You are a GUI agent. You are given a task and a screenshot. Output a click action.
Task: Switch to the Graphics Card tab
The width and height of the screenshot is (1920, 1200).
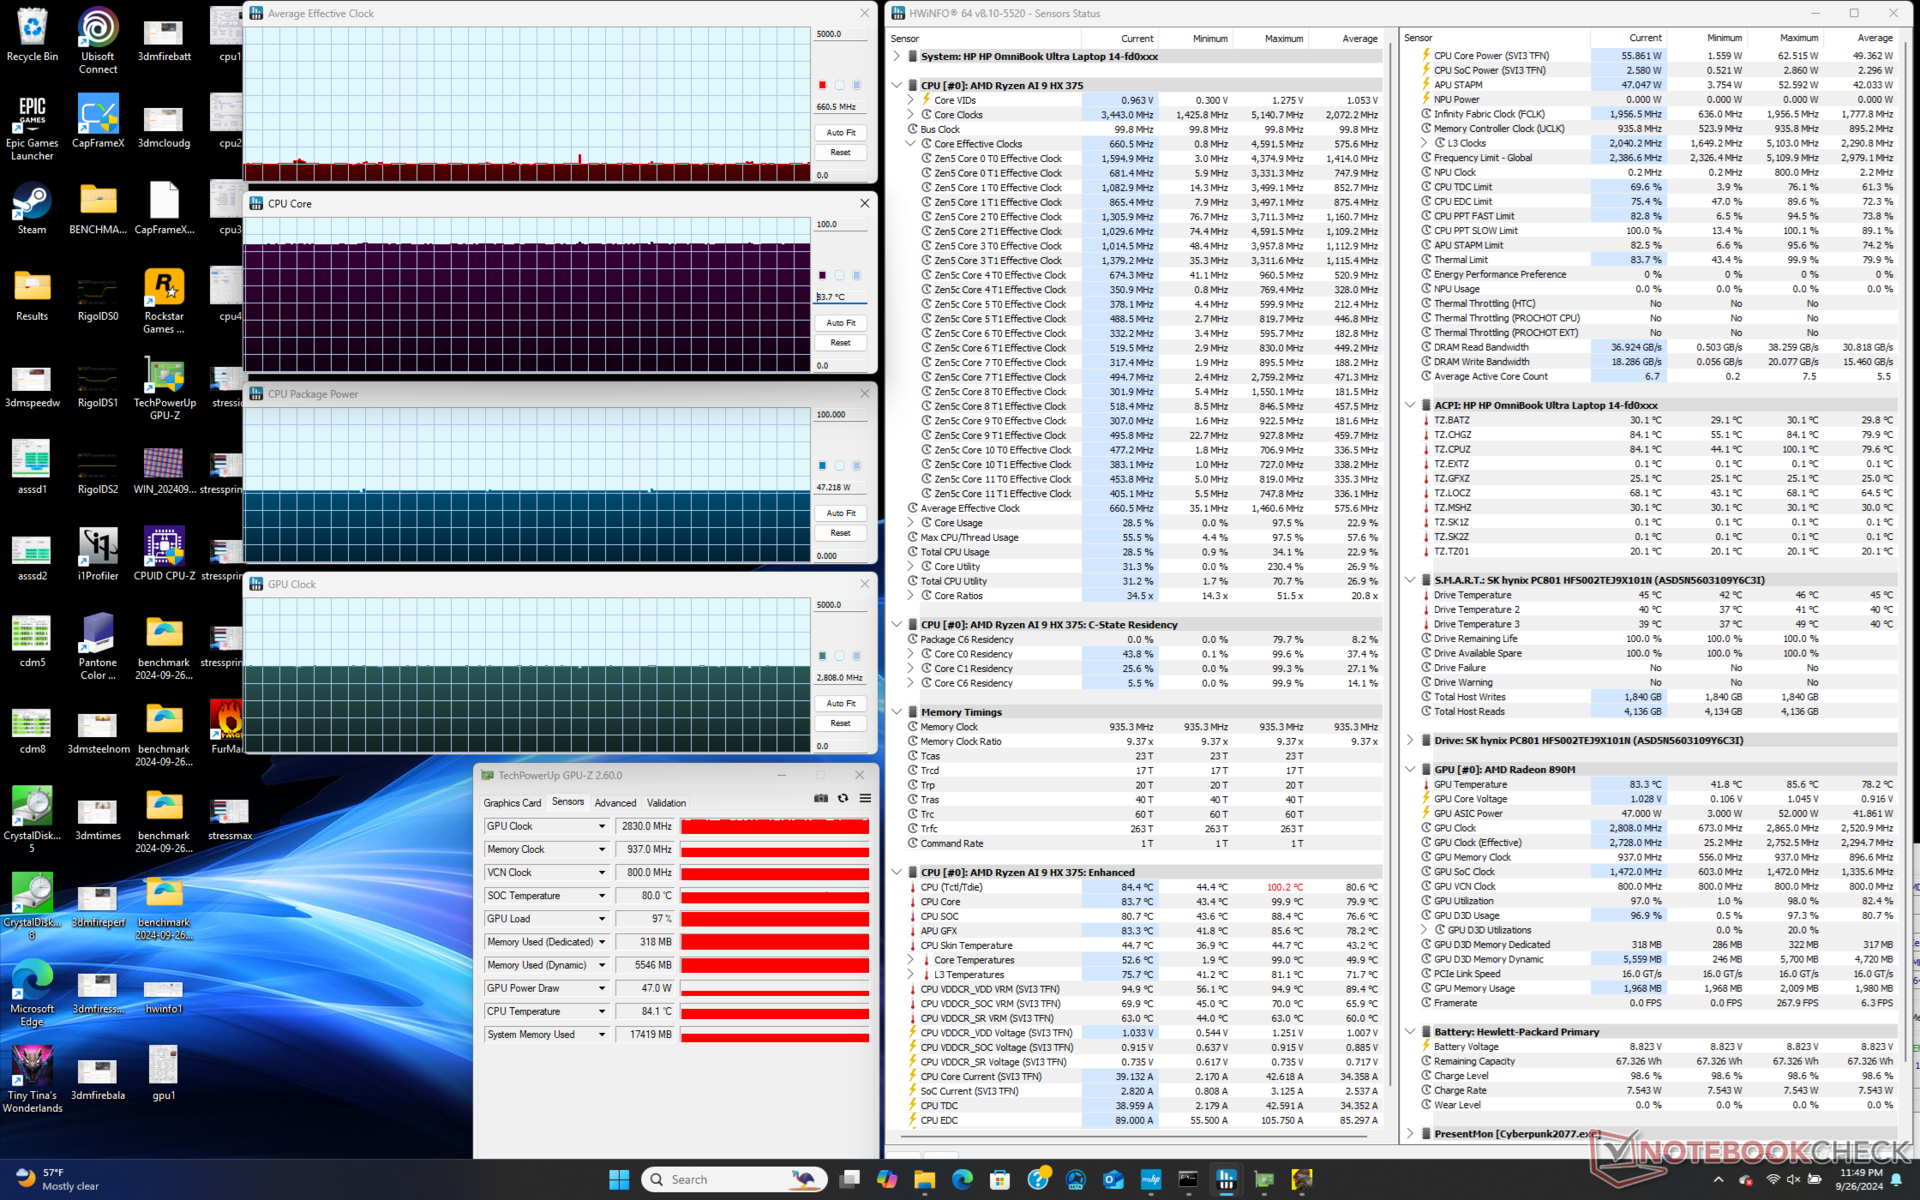(x=512, y=803)
